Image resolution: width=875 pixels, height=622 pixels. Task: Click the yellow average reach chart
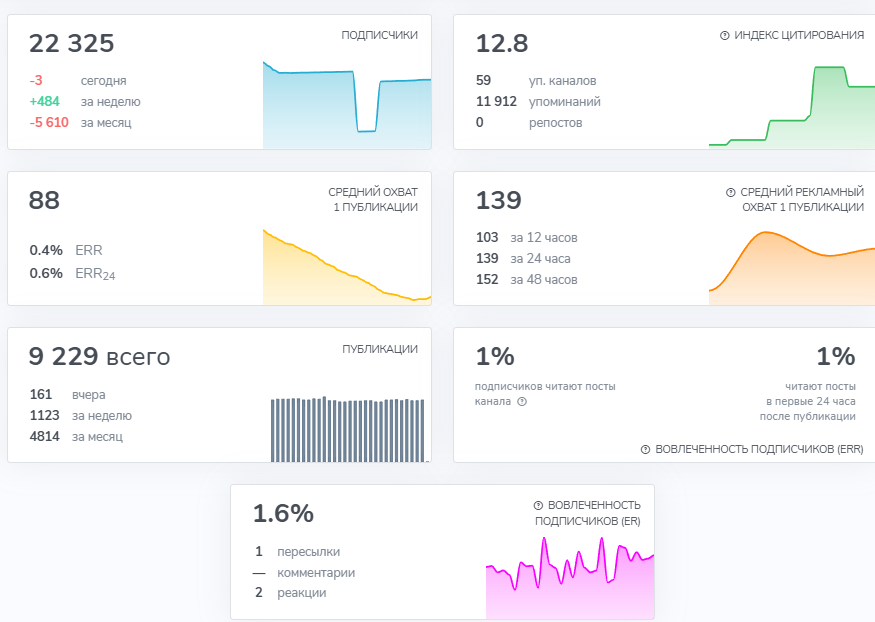[347, 267]
